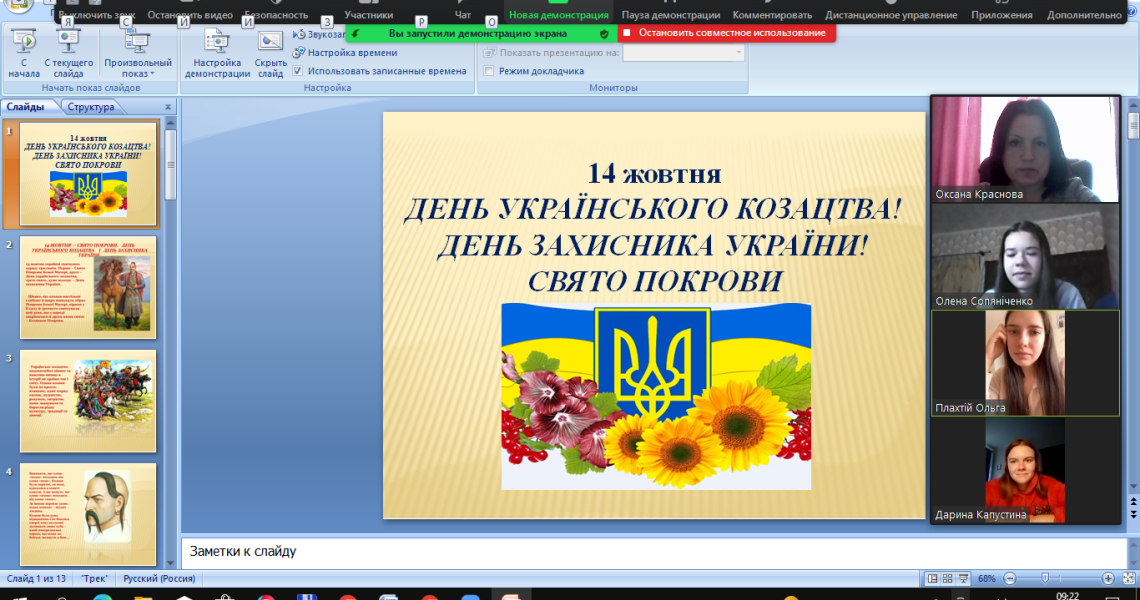This screenshot has width=1140, height=600.
Task: Click Остановить видео in Zoom toolbar
Action: point(190,15)
